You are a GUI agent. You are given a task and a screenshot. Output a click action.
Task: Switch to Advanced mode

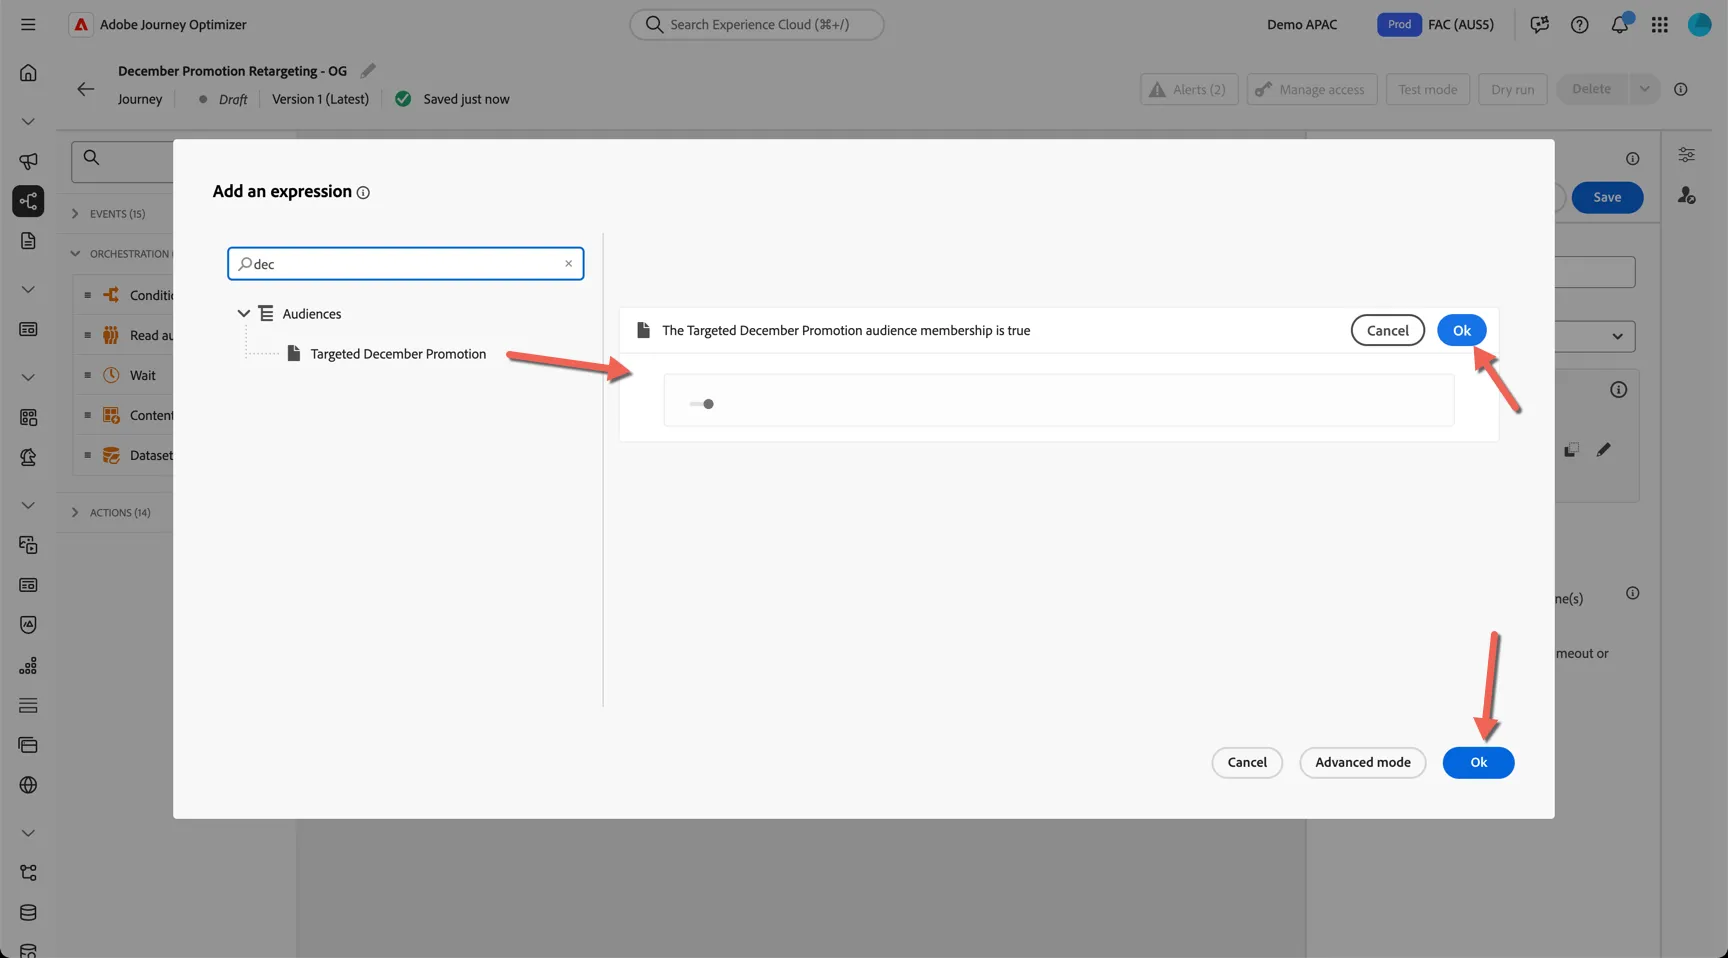click(x=1362, y=762)
